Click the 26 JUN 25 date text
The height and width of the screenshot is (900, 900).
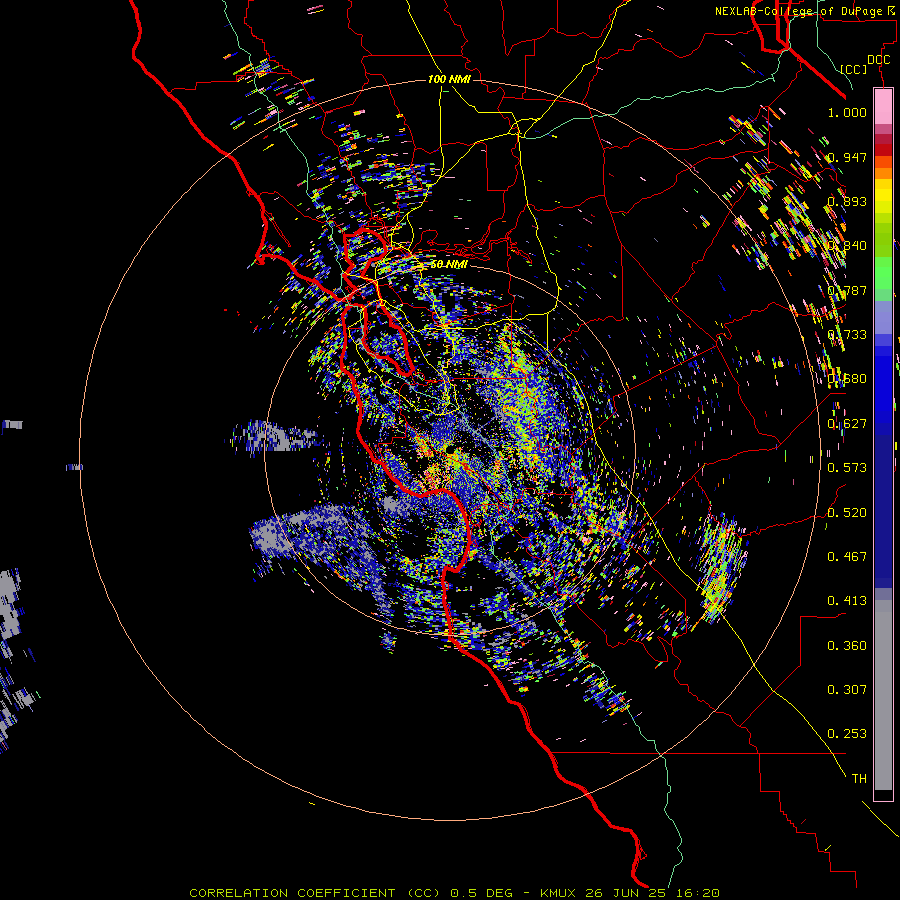point(628,893)
